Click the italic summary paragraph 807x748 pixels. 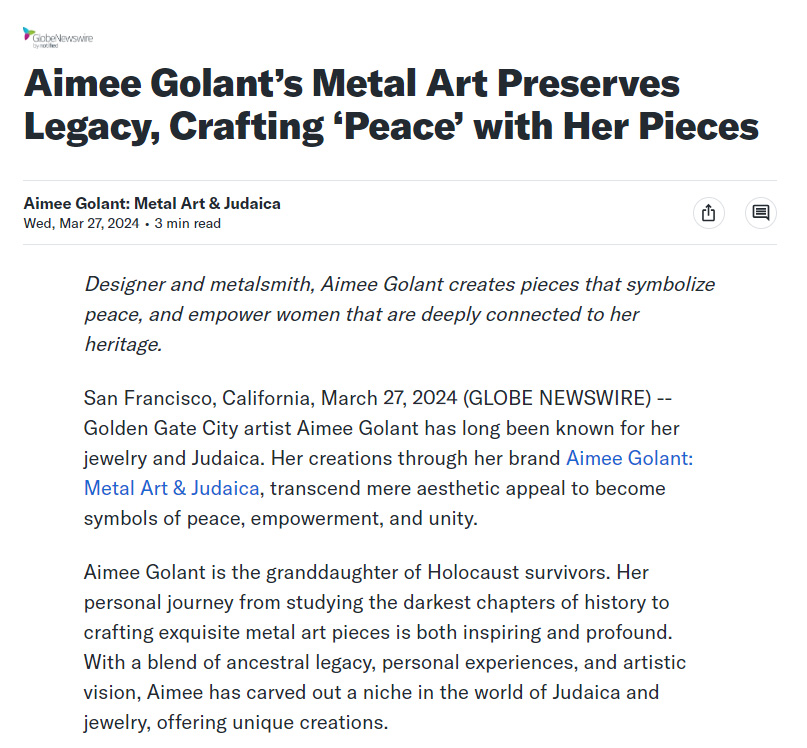pos(400,314)
